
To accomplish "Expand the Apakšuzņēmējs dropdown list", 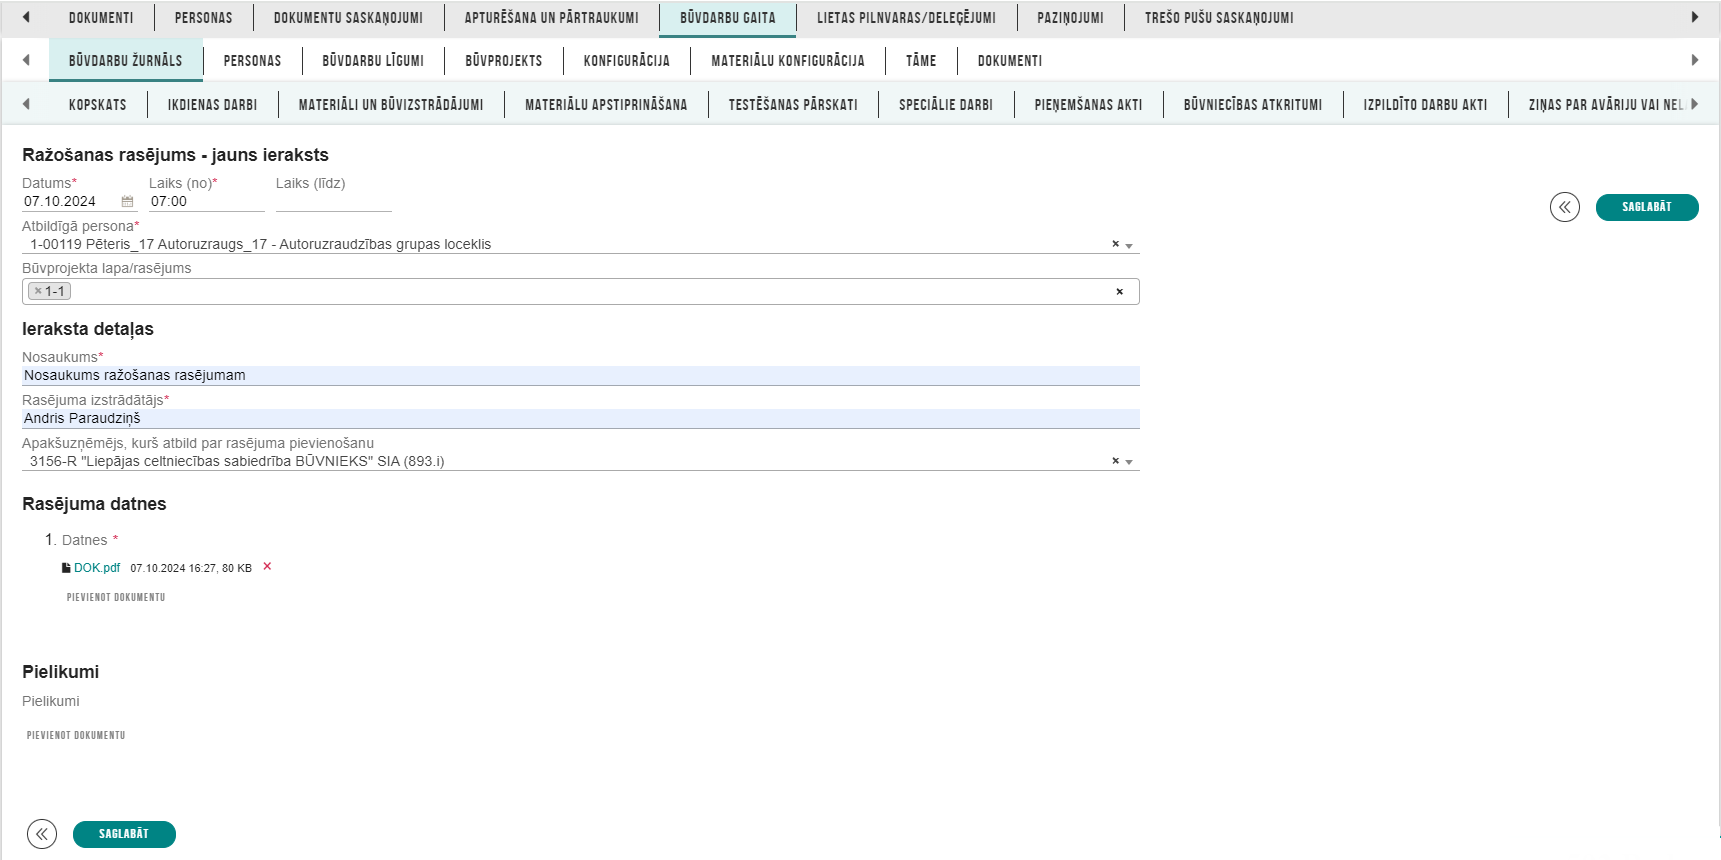I will click(1129, 463).
